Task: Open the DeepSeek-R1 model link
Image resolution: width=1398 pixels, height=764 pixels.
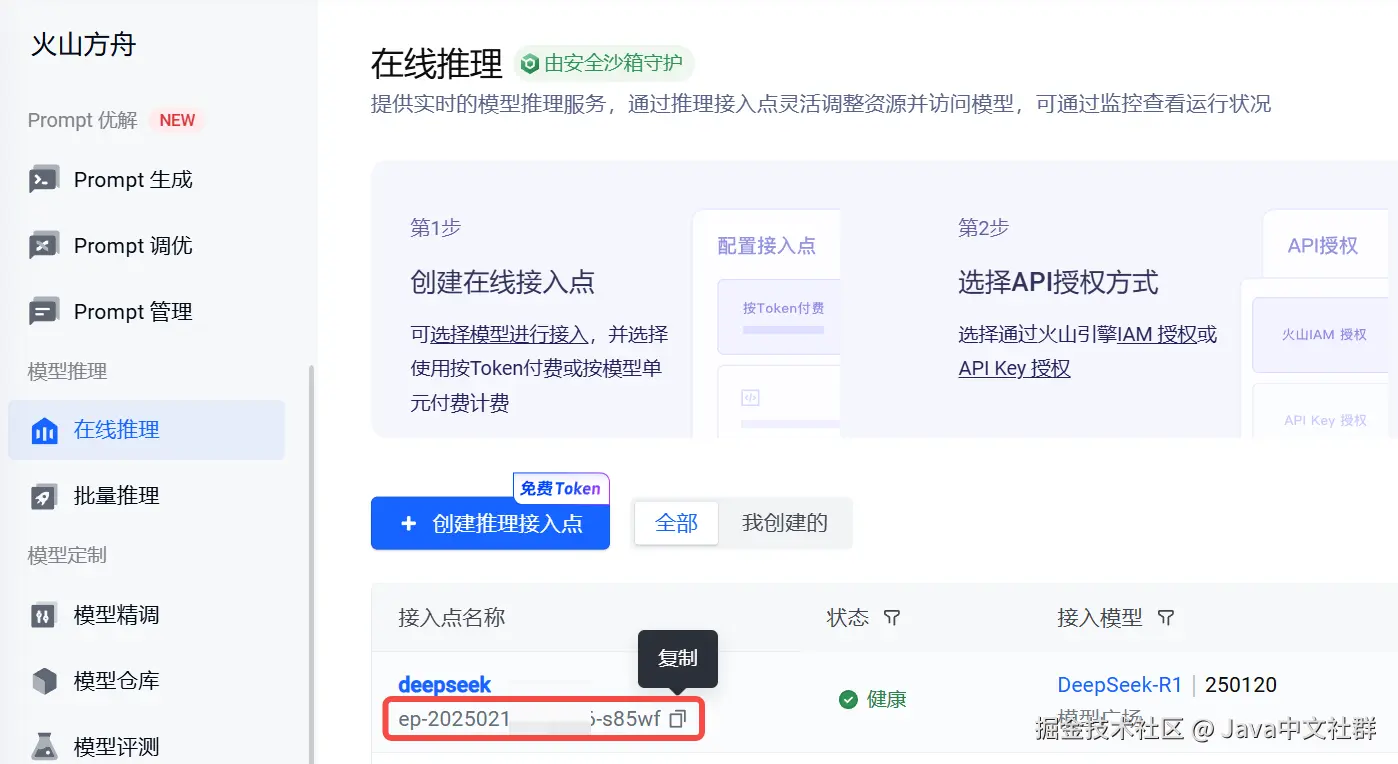Action: [1120, 685]
